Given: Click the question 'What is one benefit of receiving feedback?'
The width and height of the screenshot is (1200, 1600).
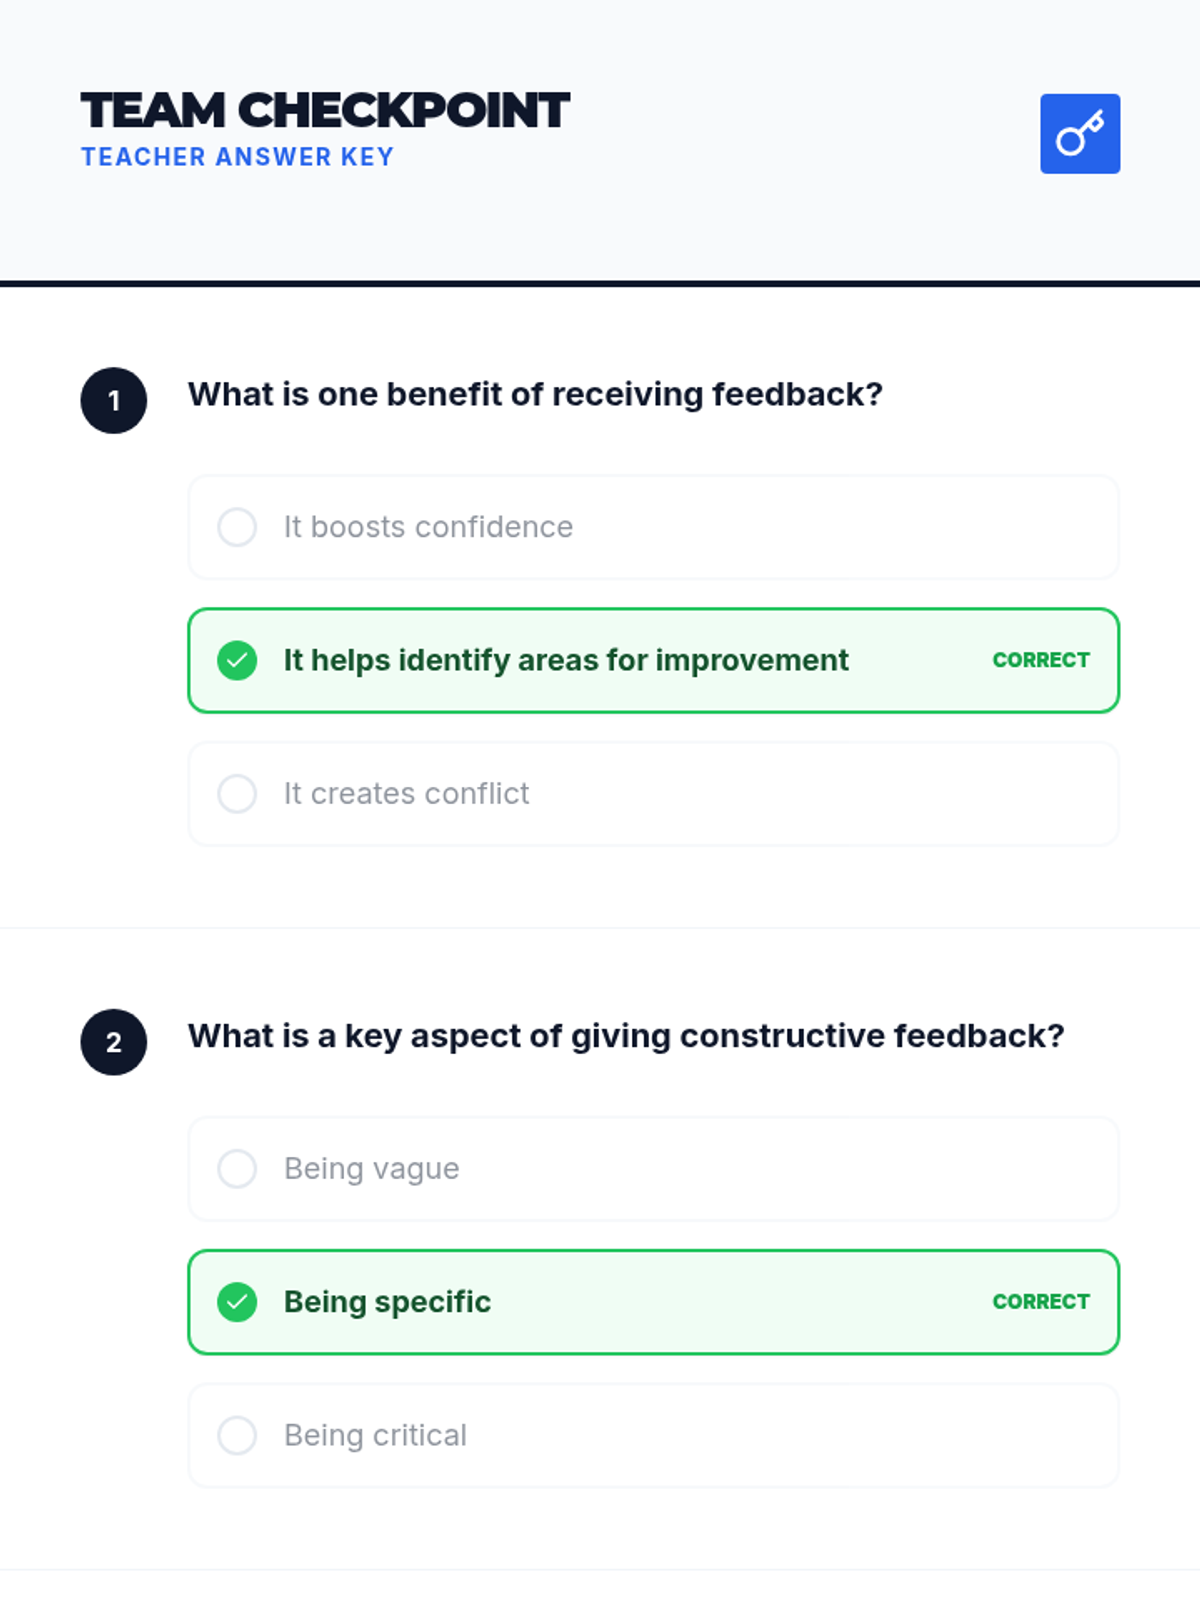Looking at the screenshot, I should [535, 394].
